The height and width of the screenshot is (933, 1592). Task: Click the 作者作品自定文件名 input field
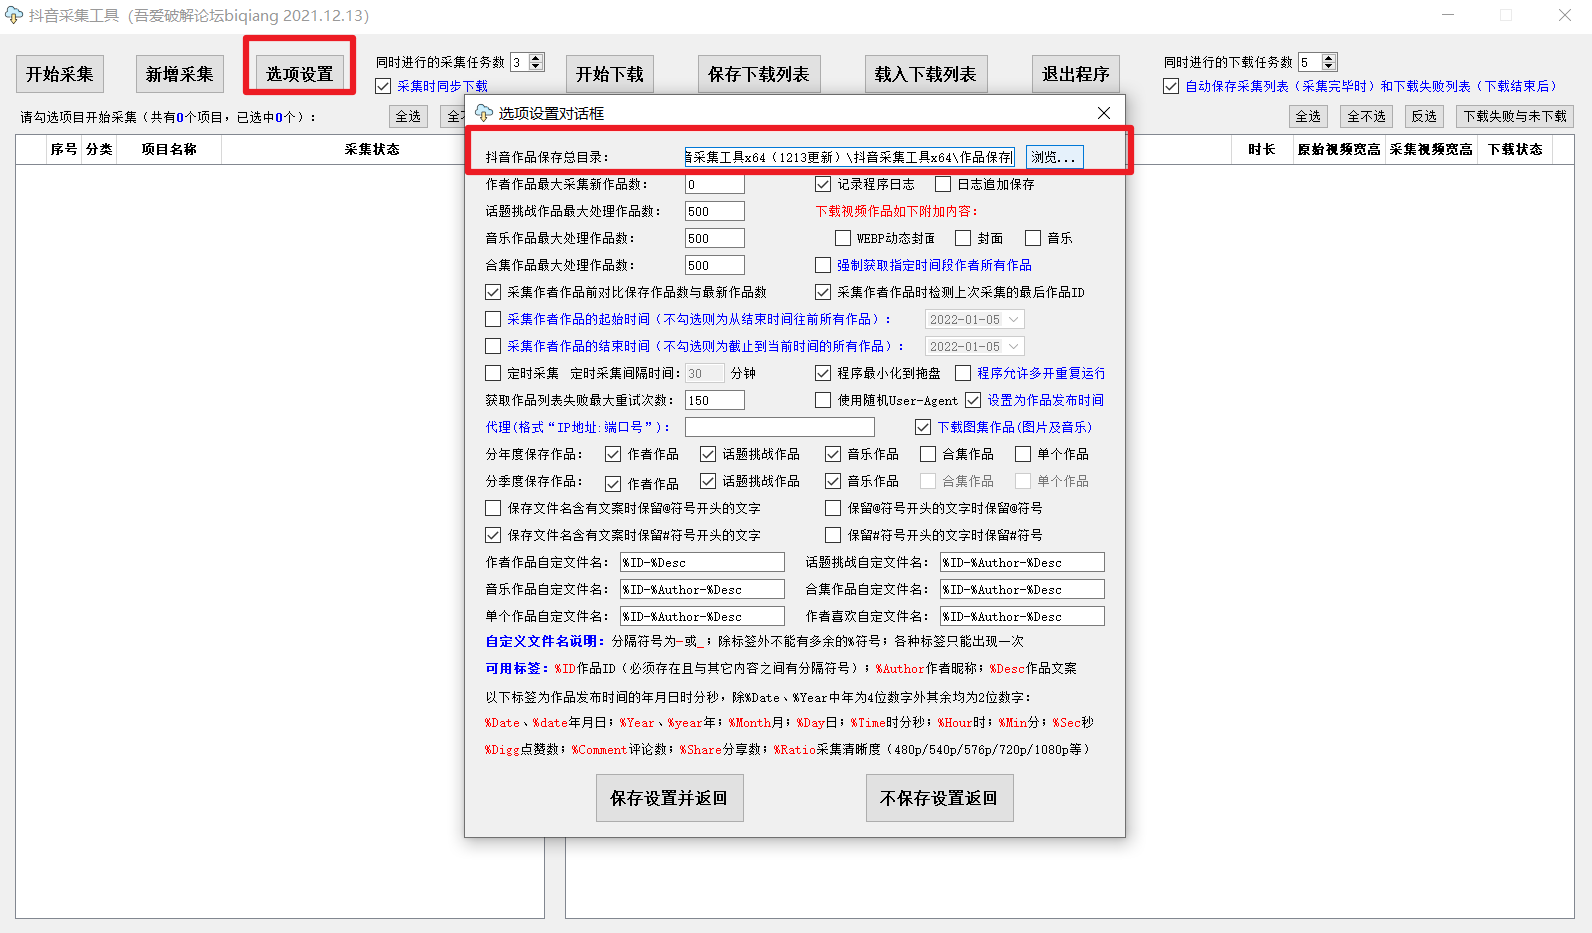(x=702, y=562)
